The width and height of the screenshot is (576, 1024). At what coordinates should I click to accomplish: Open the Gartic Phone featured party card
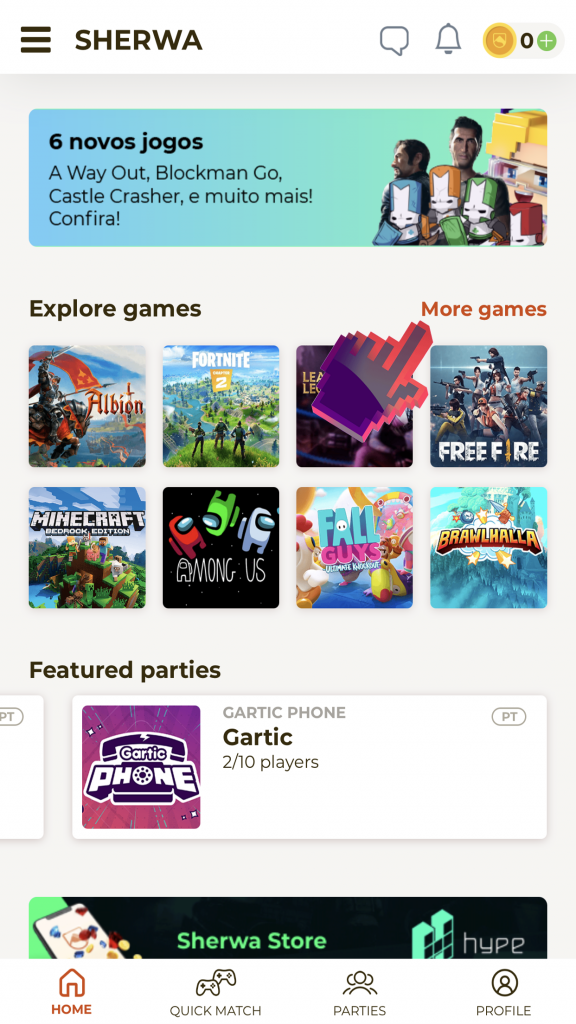click(x=310, y=767)
